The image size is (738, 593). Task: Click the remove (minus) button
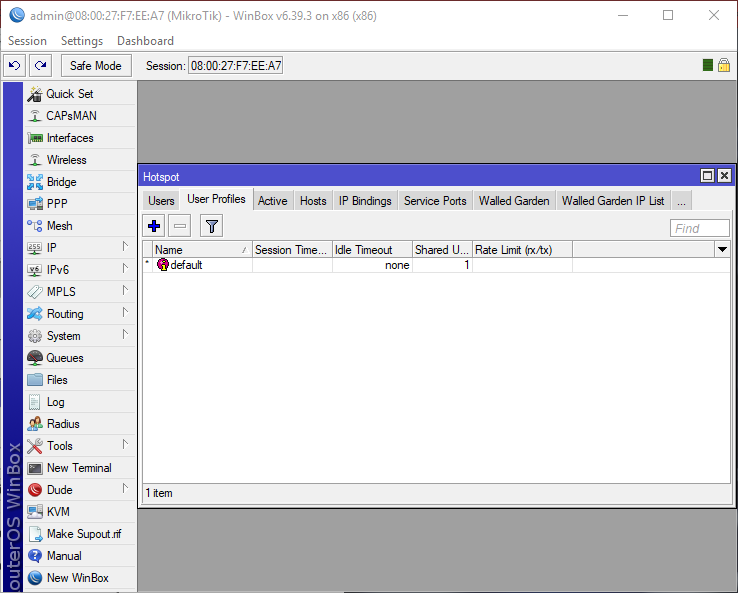tap(180, 226)
